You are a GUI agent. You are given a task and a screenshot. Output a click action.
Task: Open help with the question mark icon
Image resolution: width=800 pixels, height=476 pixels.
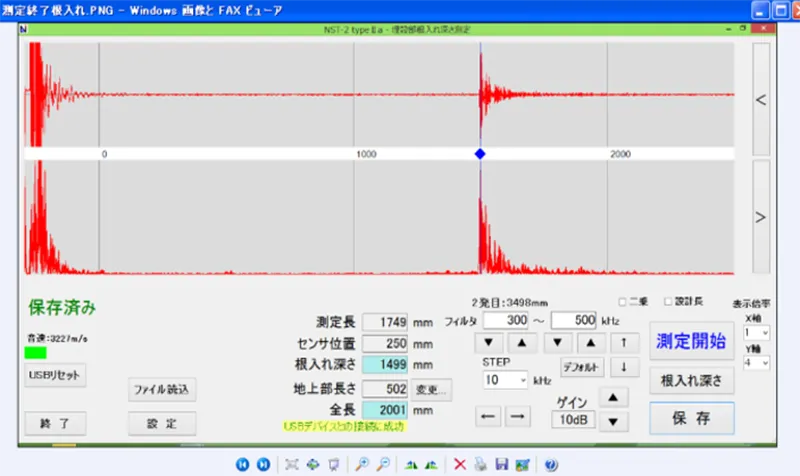[551, 464]
